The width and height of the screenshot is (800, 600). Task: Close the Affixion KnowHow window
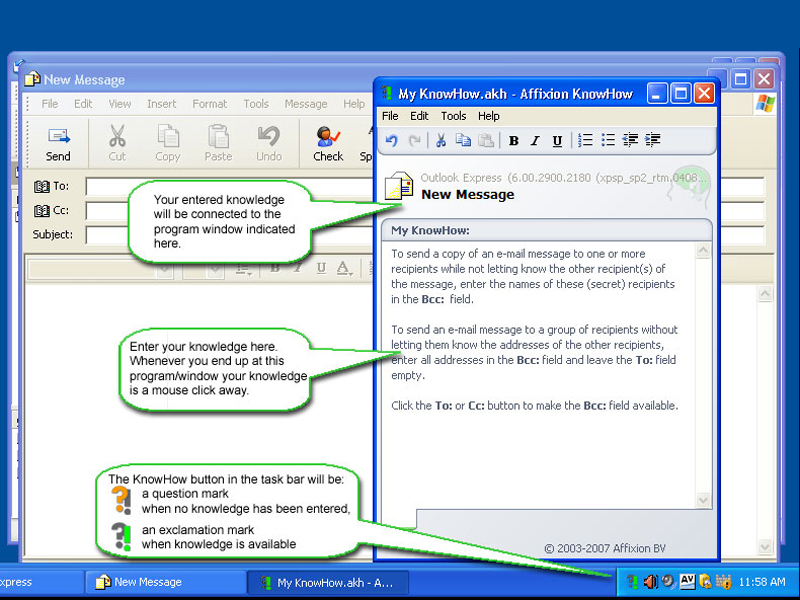click(704, 93)
